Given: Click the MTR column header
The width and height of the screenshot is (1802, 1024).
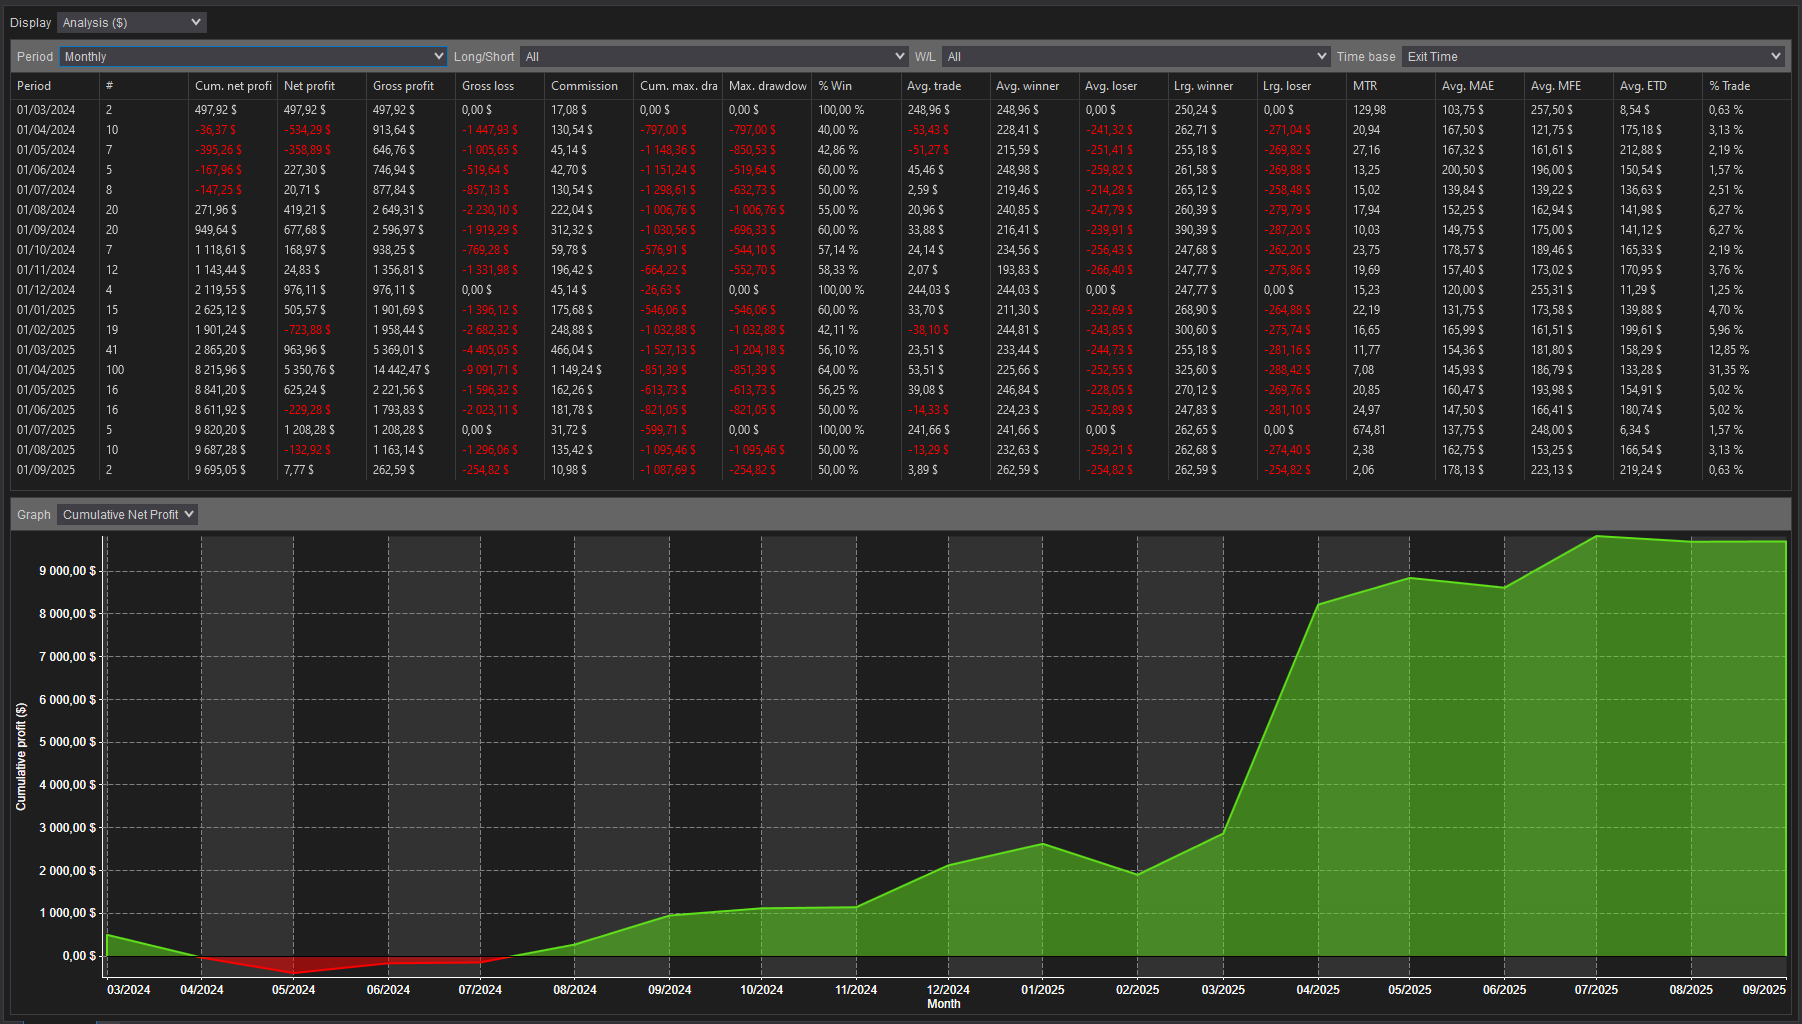Looking at the screenshot, I should (x=1389, y=86).
